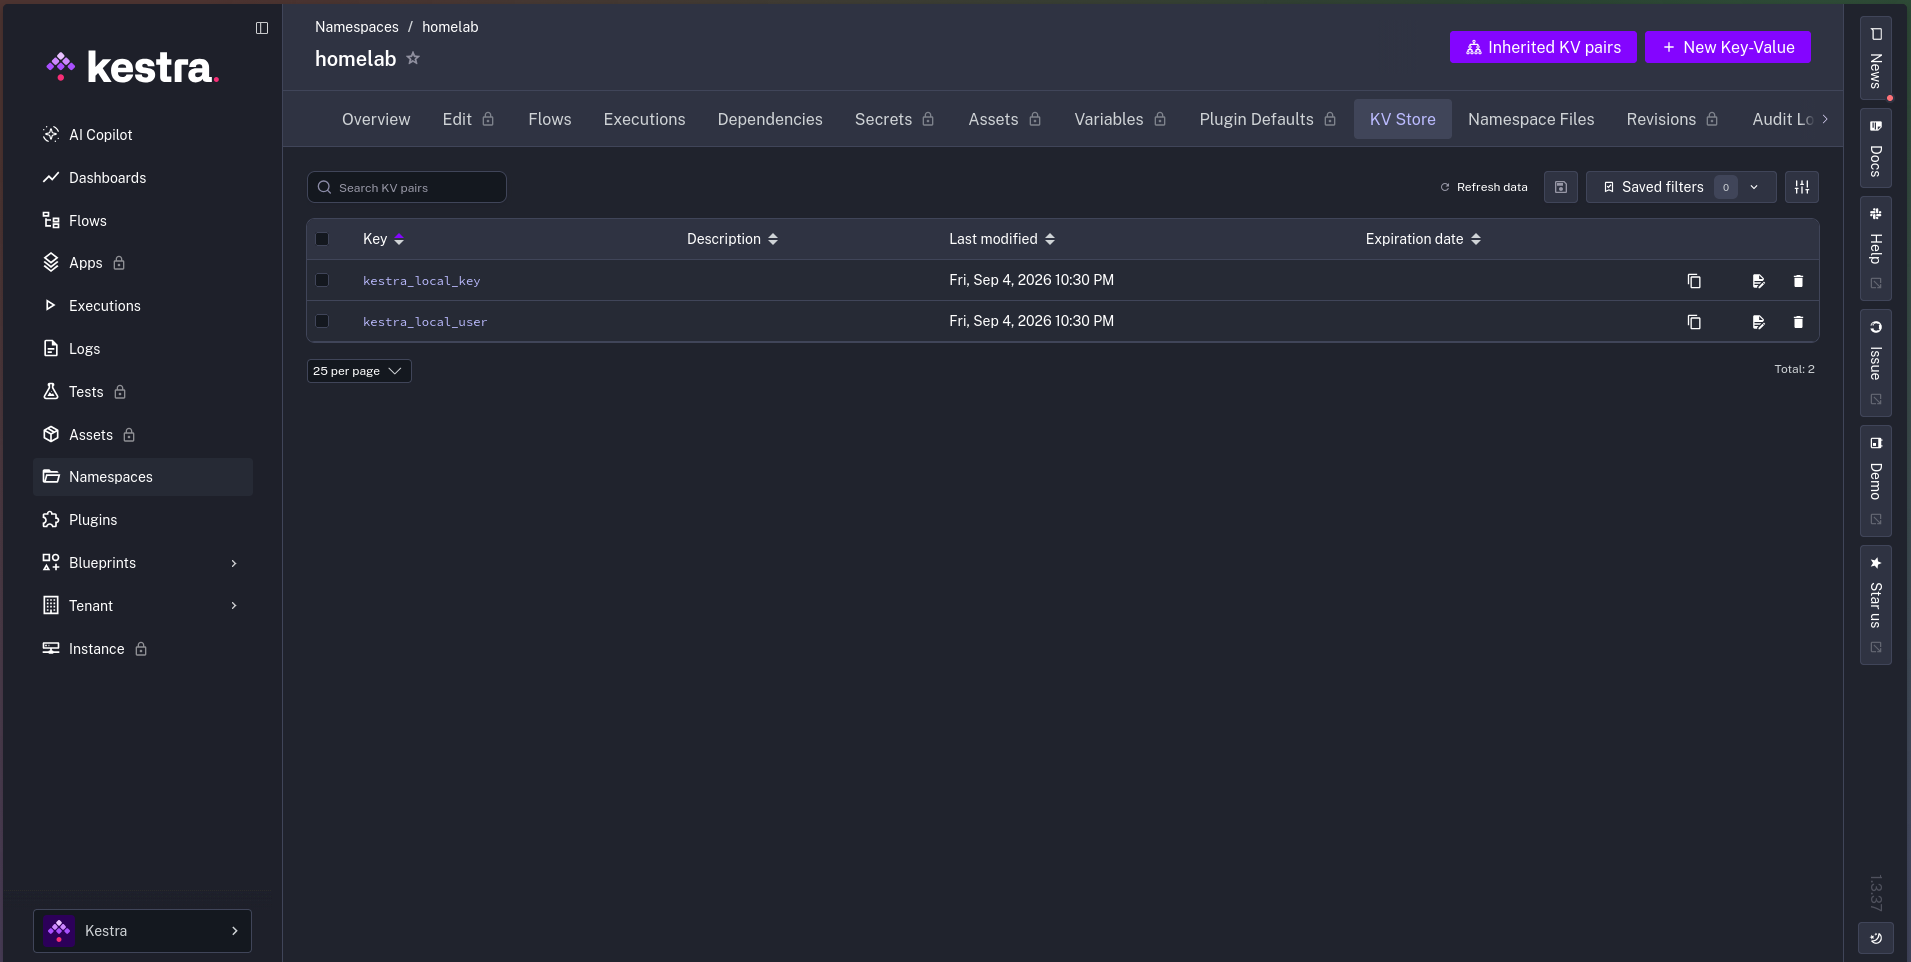Check the kestra_local_key row checkbox
Screen dimensions: 1911x962
click(322, 280)
